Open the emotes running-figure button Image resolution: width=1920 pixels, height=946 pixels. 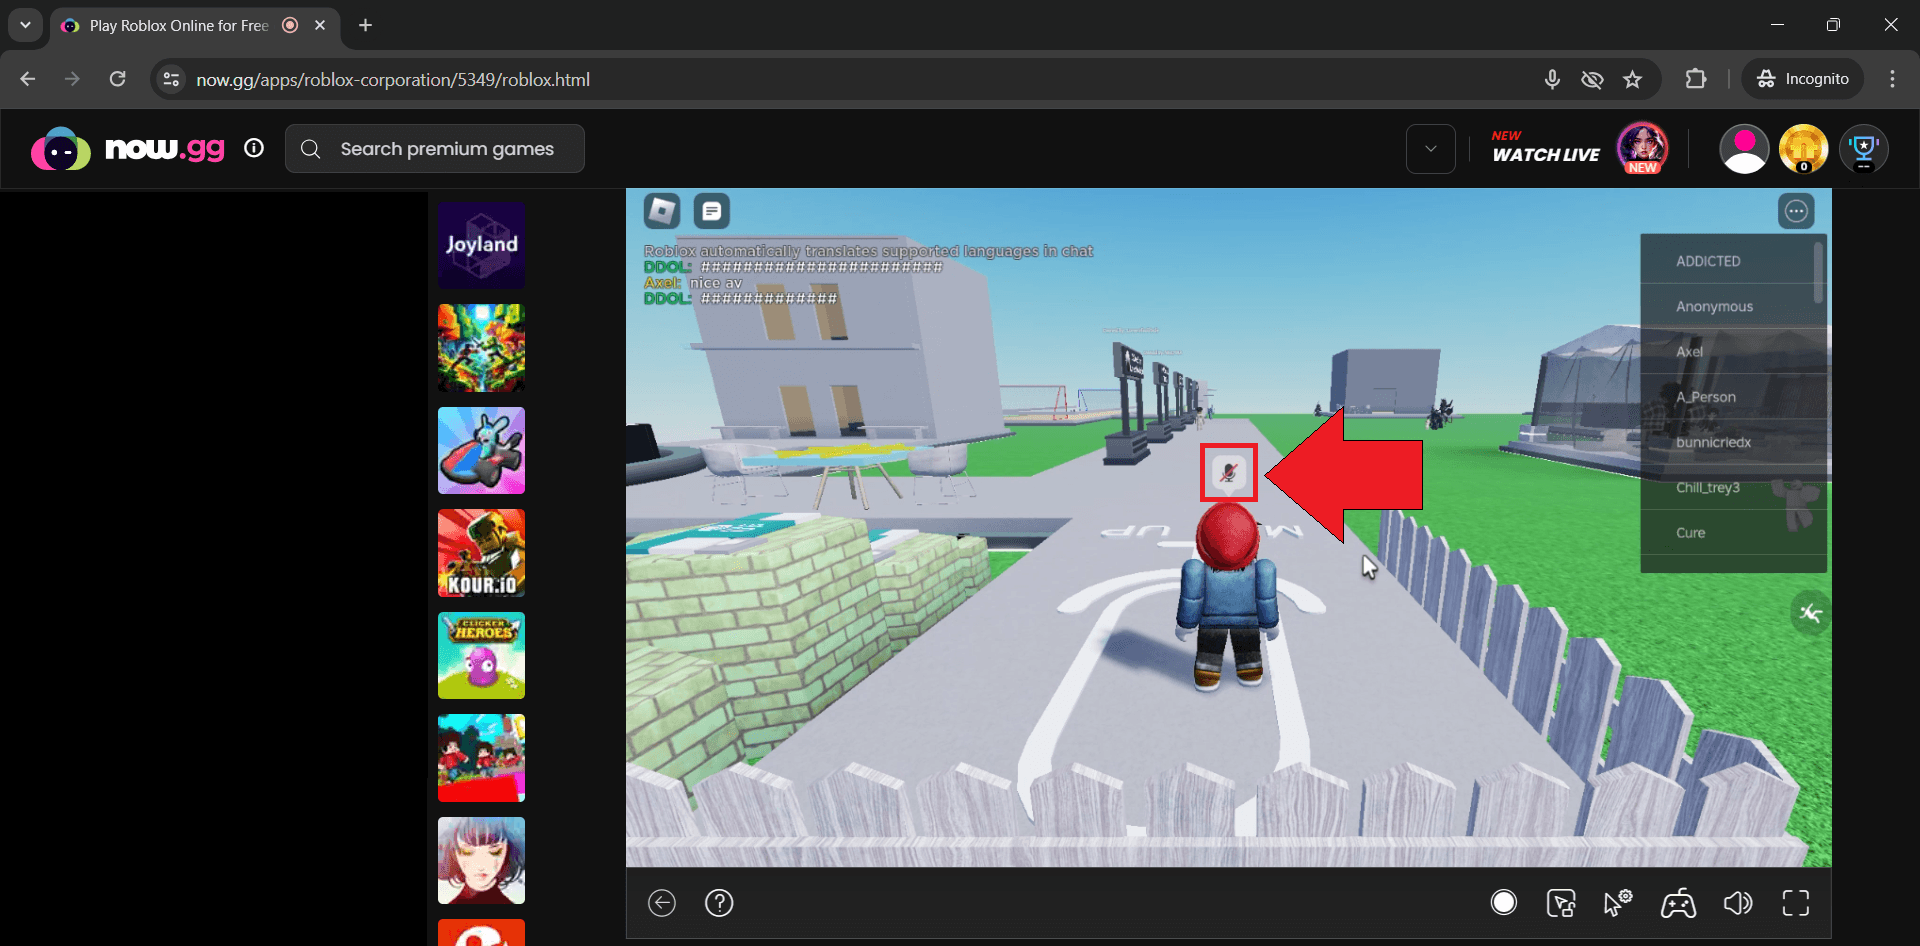click(1810, 613)
